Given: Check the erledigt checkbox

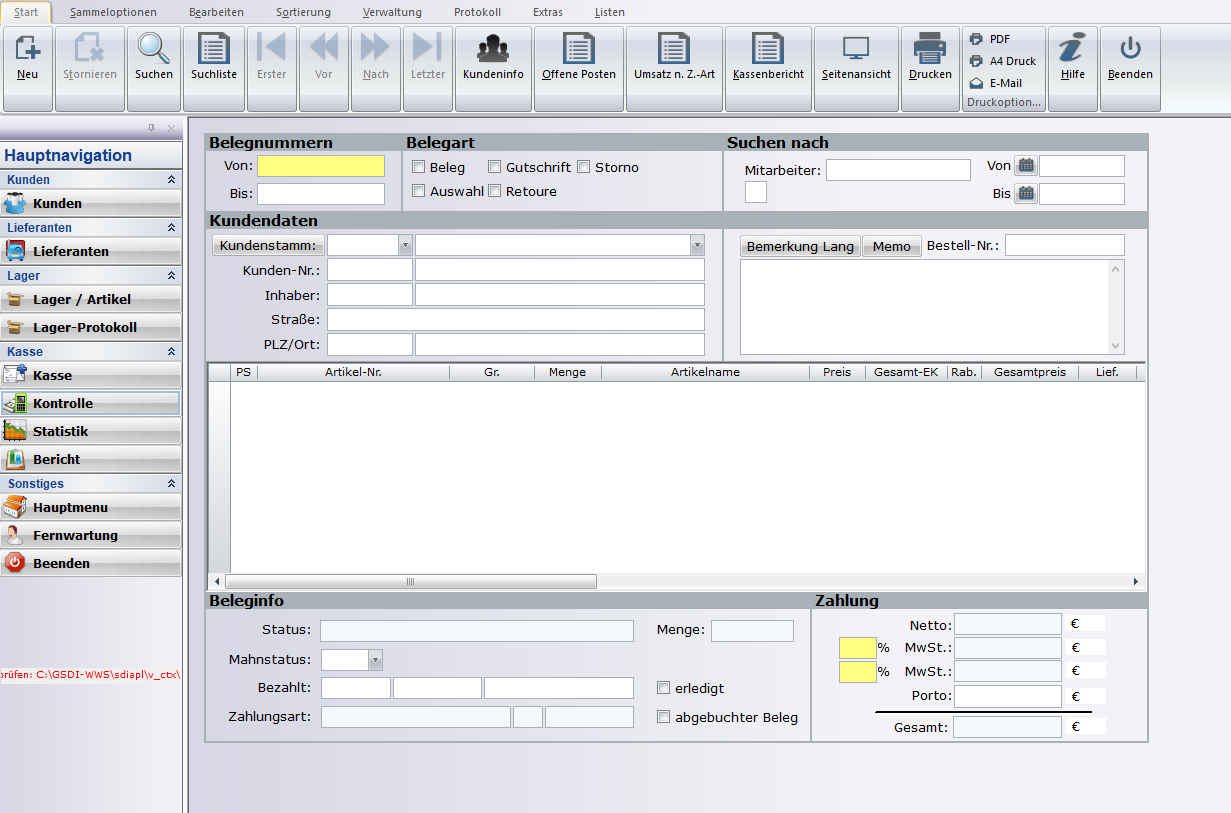Looking at the screenshot, I should (664, 688).
